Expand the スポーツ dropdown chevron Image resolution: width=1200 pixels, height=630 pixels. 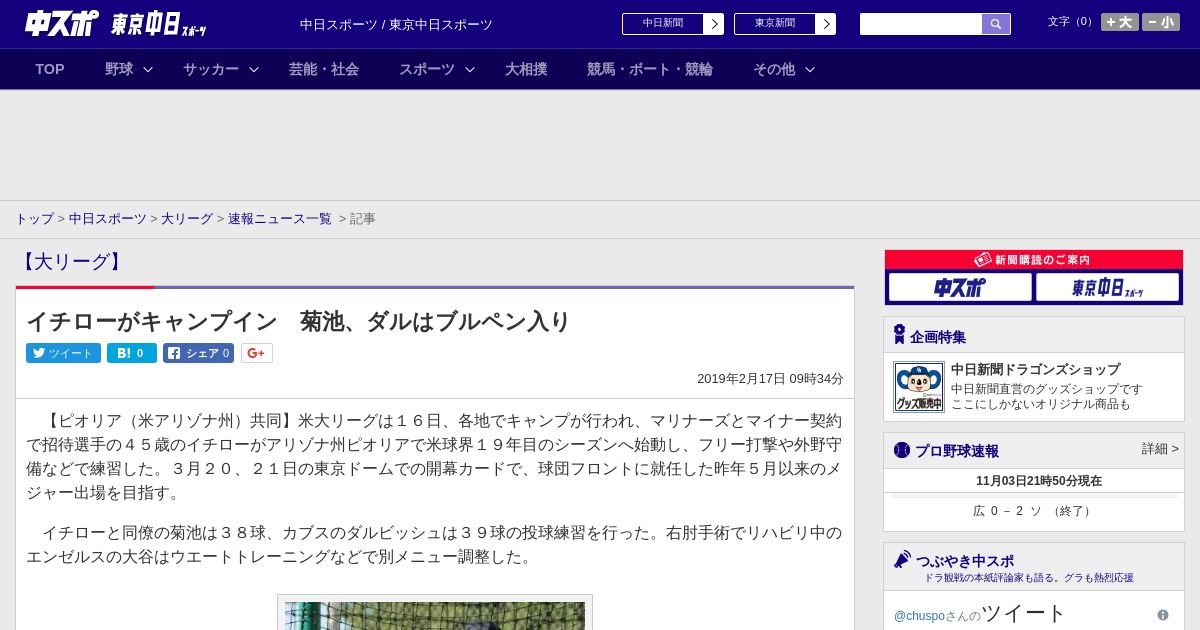470,69
